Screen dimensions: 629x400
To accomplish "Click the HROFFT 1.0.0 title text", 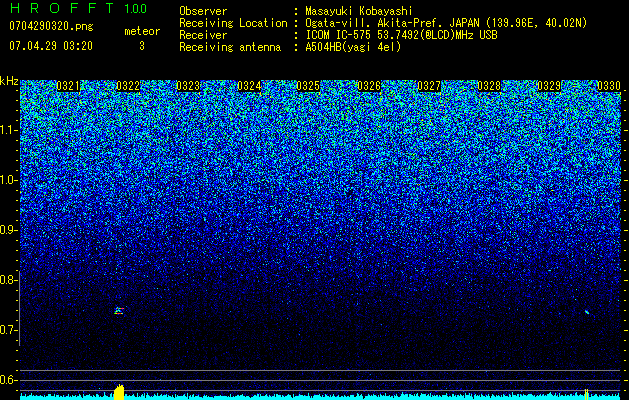I will 79,8.
